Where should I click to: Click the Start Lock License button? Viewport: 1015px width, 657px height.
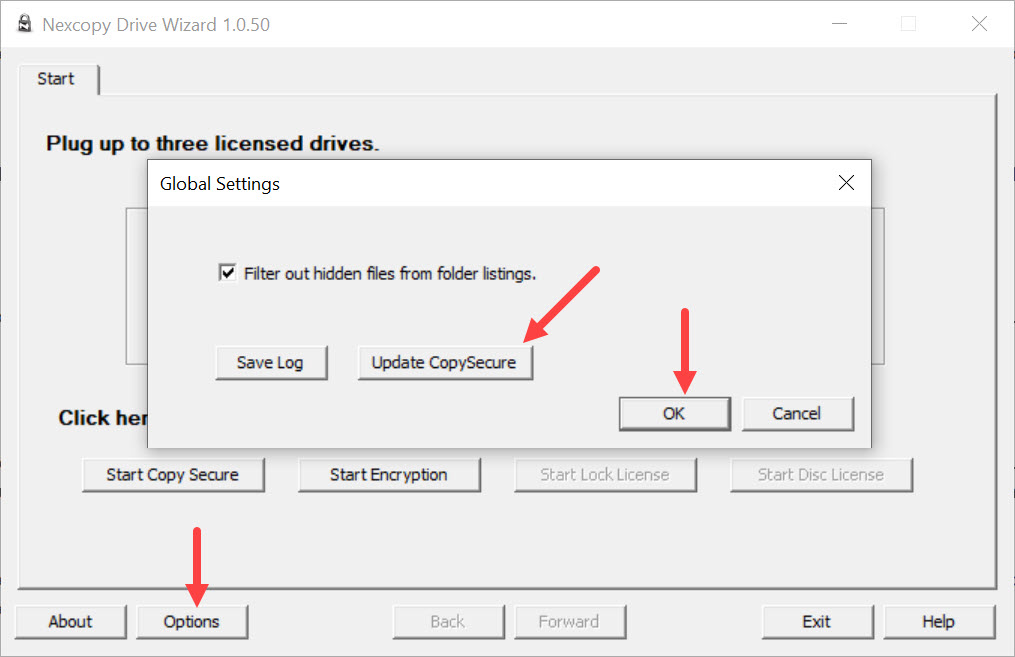click(604, 475)
